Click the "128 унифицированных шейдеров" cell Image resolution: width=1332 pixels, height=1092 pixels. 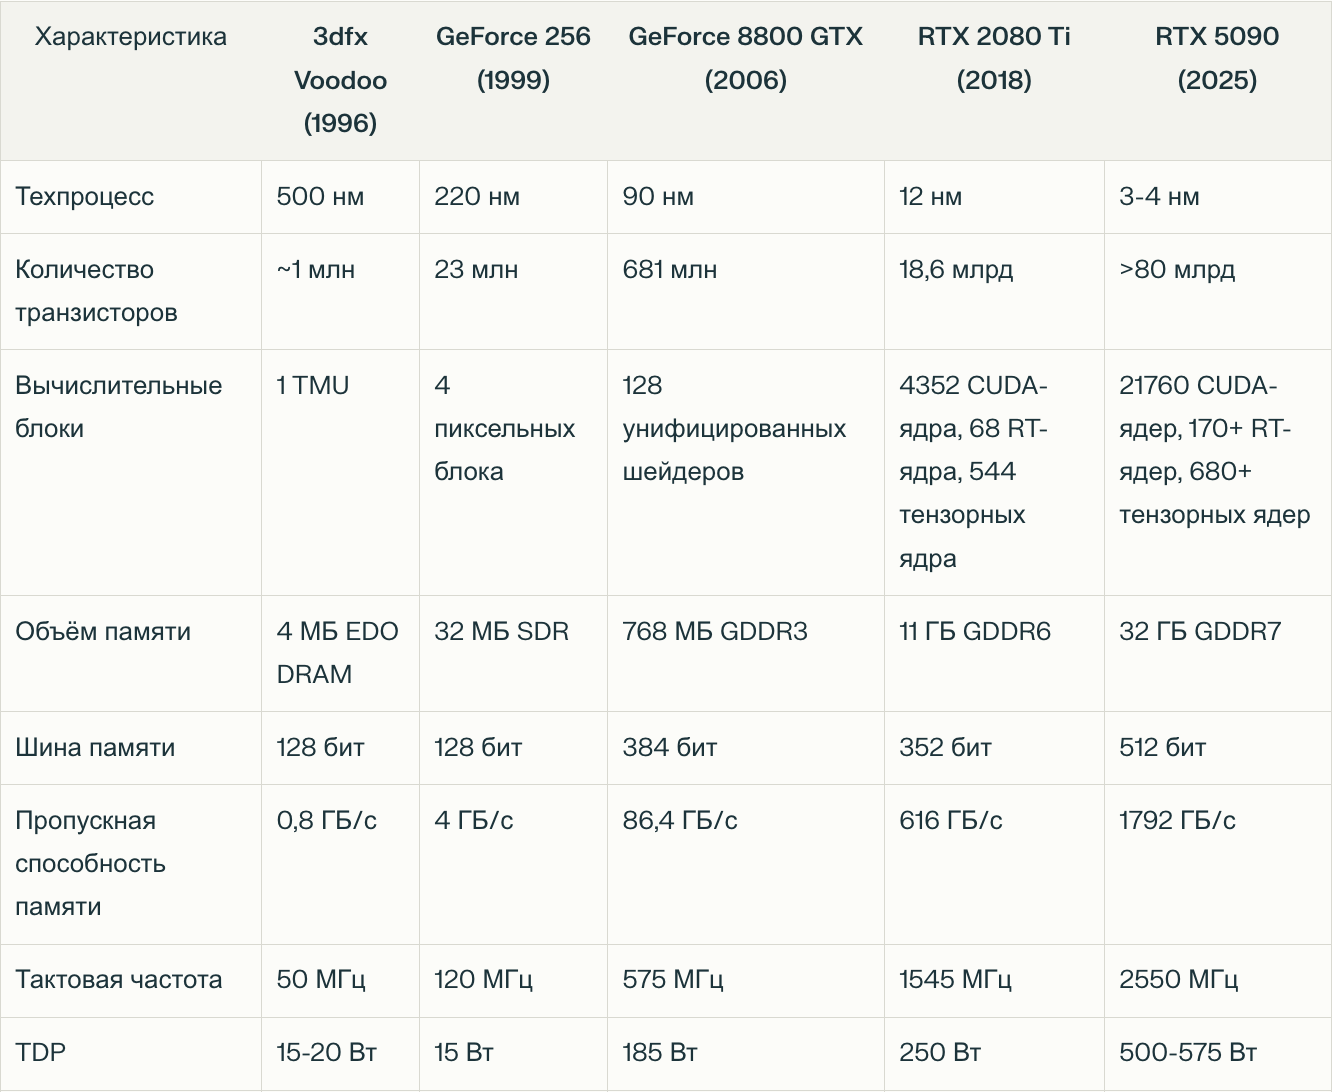(x=734, y=428)
